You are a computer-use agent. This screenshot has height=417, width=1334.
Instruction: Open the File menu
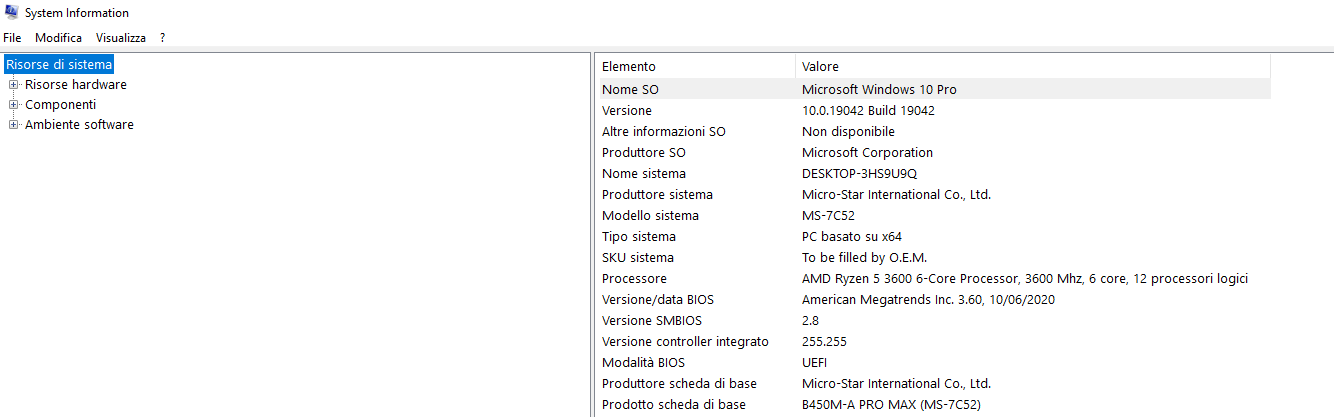point(12,37)
